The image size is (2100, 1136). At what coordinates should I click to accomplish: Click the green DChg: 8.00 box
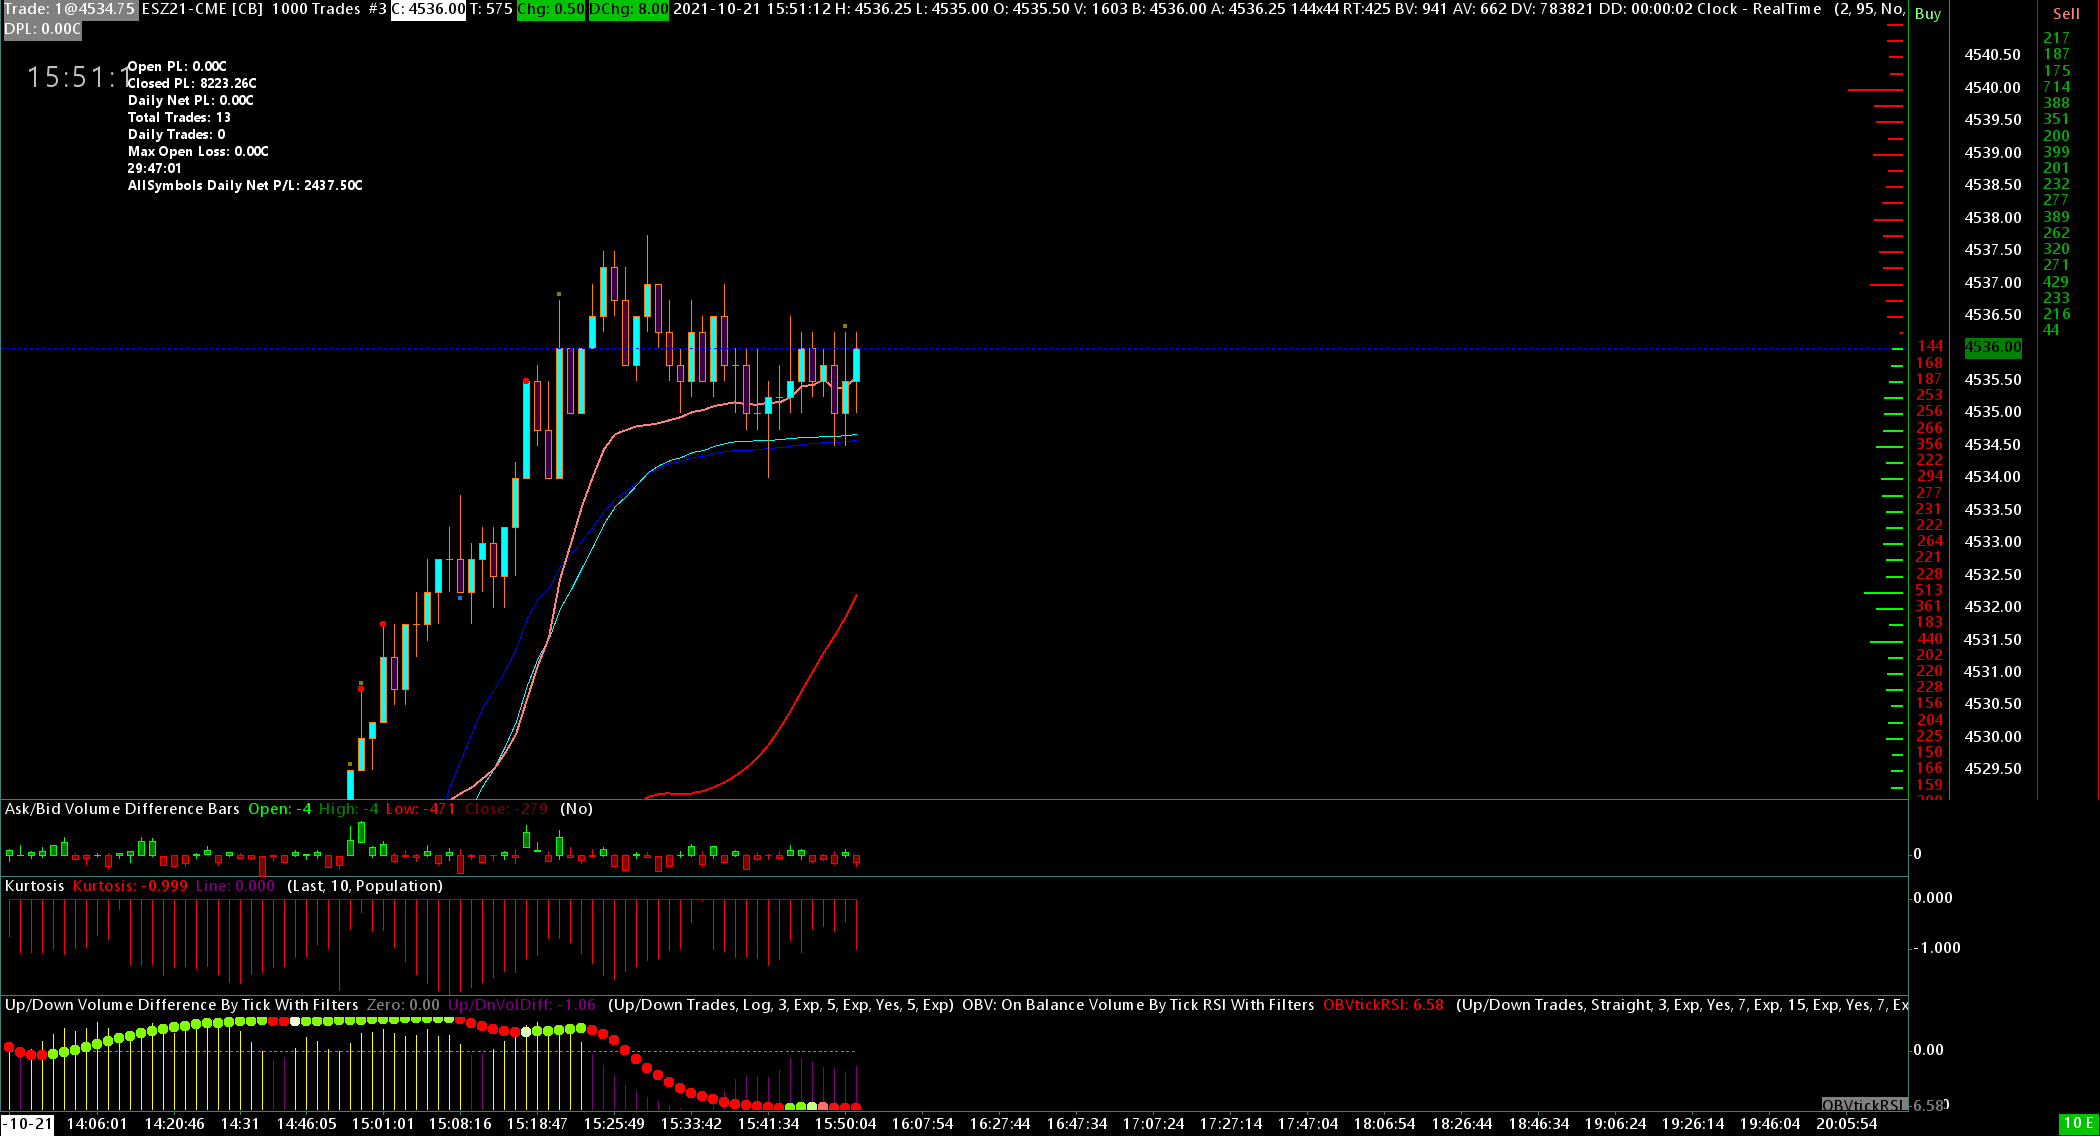tap(628, 9)
